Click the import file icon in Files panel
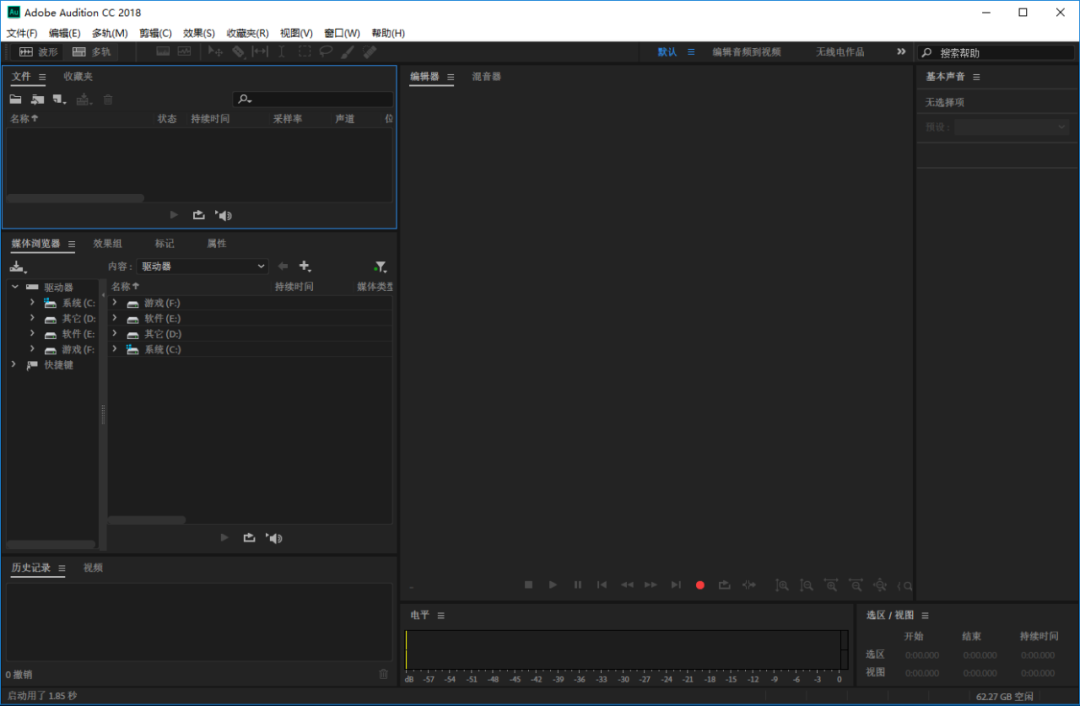1080x706 pixels. 37,100
